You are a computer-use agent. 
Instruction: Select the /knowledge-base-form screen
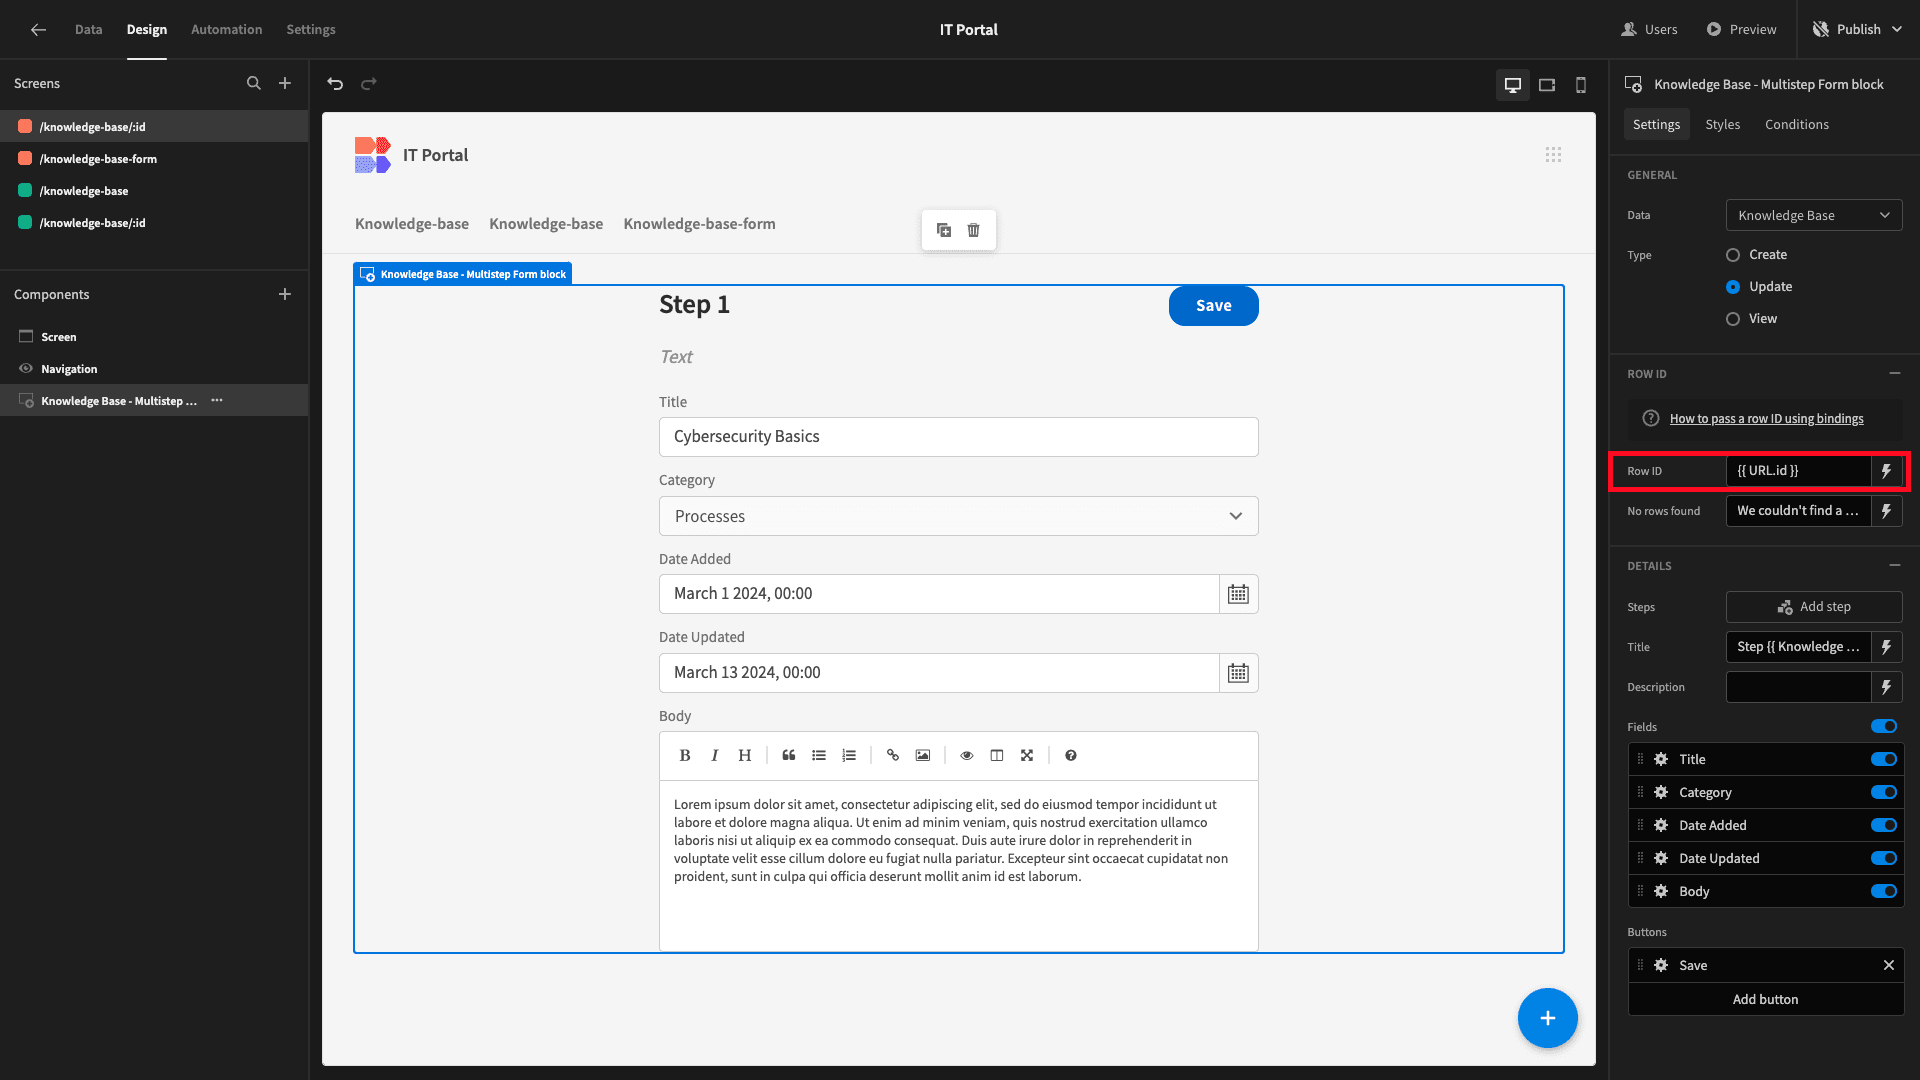98,159
